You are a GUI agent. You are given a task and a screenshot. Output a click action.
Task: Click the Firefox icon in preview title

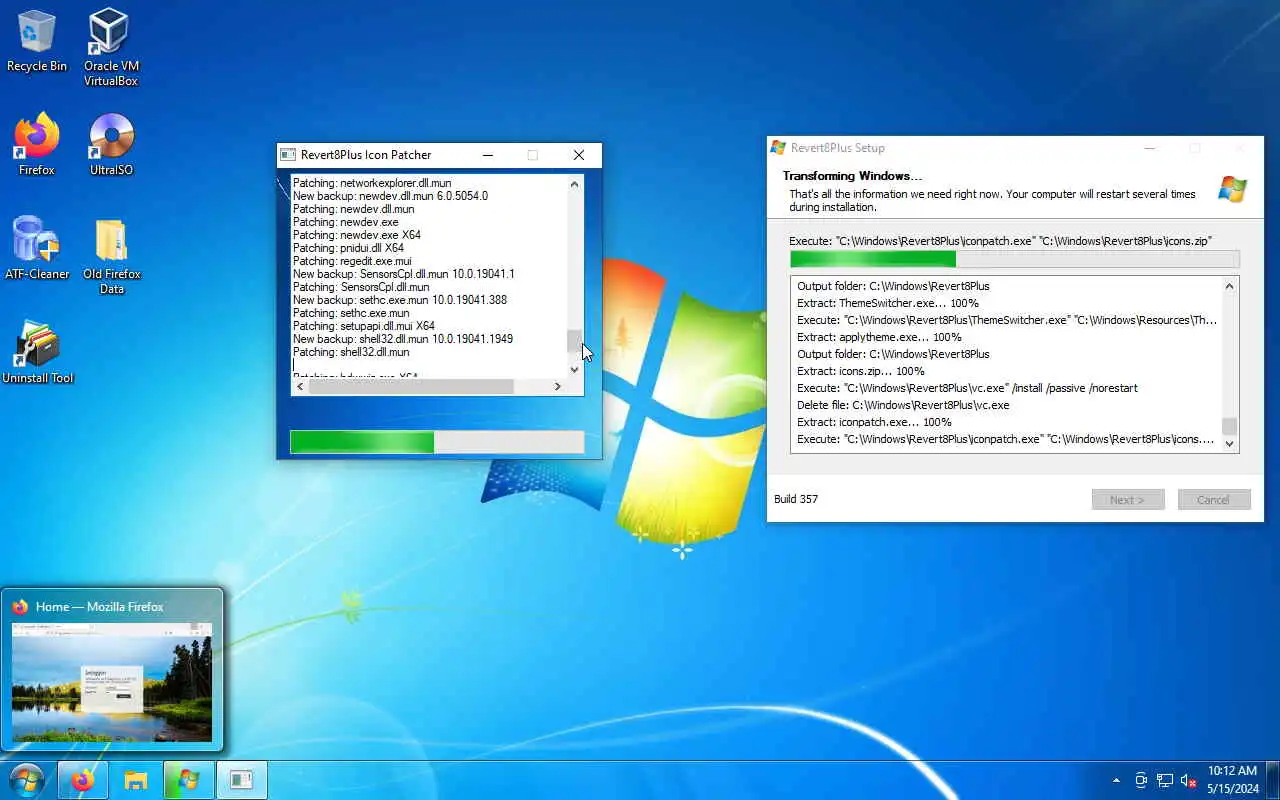coord(20,606)
